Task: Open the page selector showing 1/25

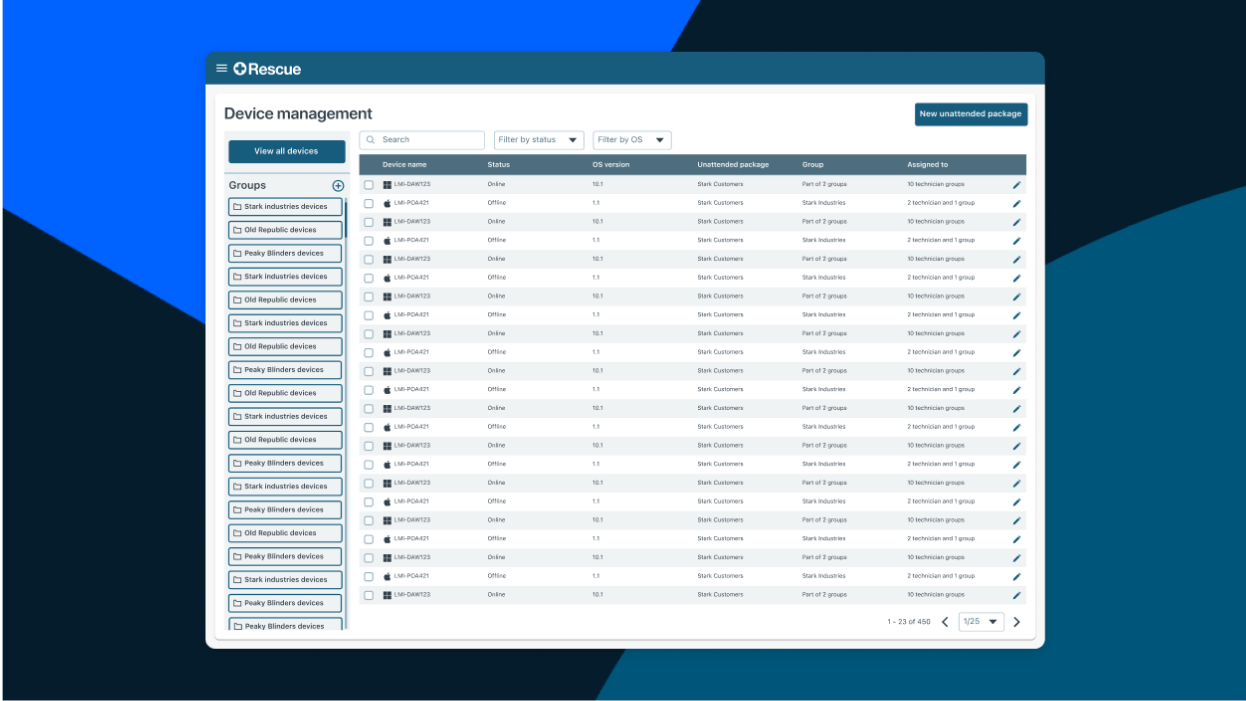Action: [x=981, y=621]
